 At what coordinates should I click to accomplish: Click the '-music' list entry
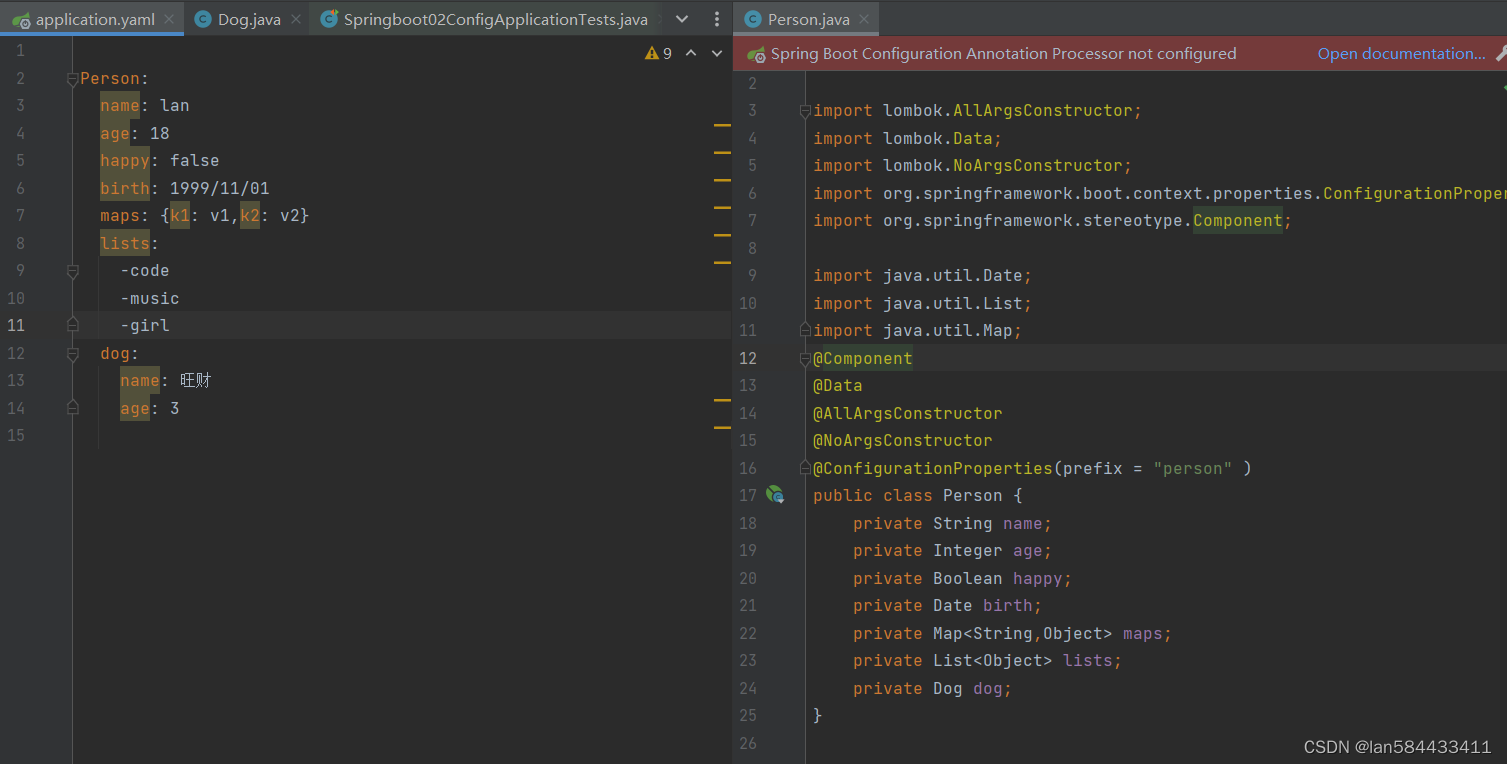coord(150,298)
